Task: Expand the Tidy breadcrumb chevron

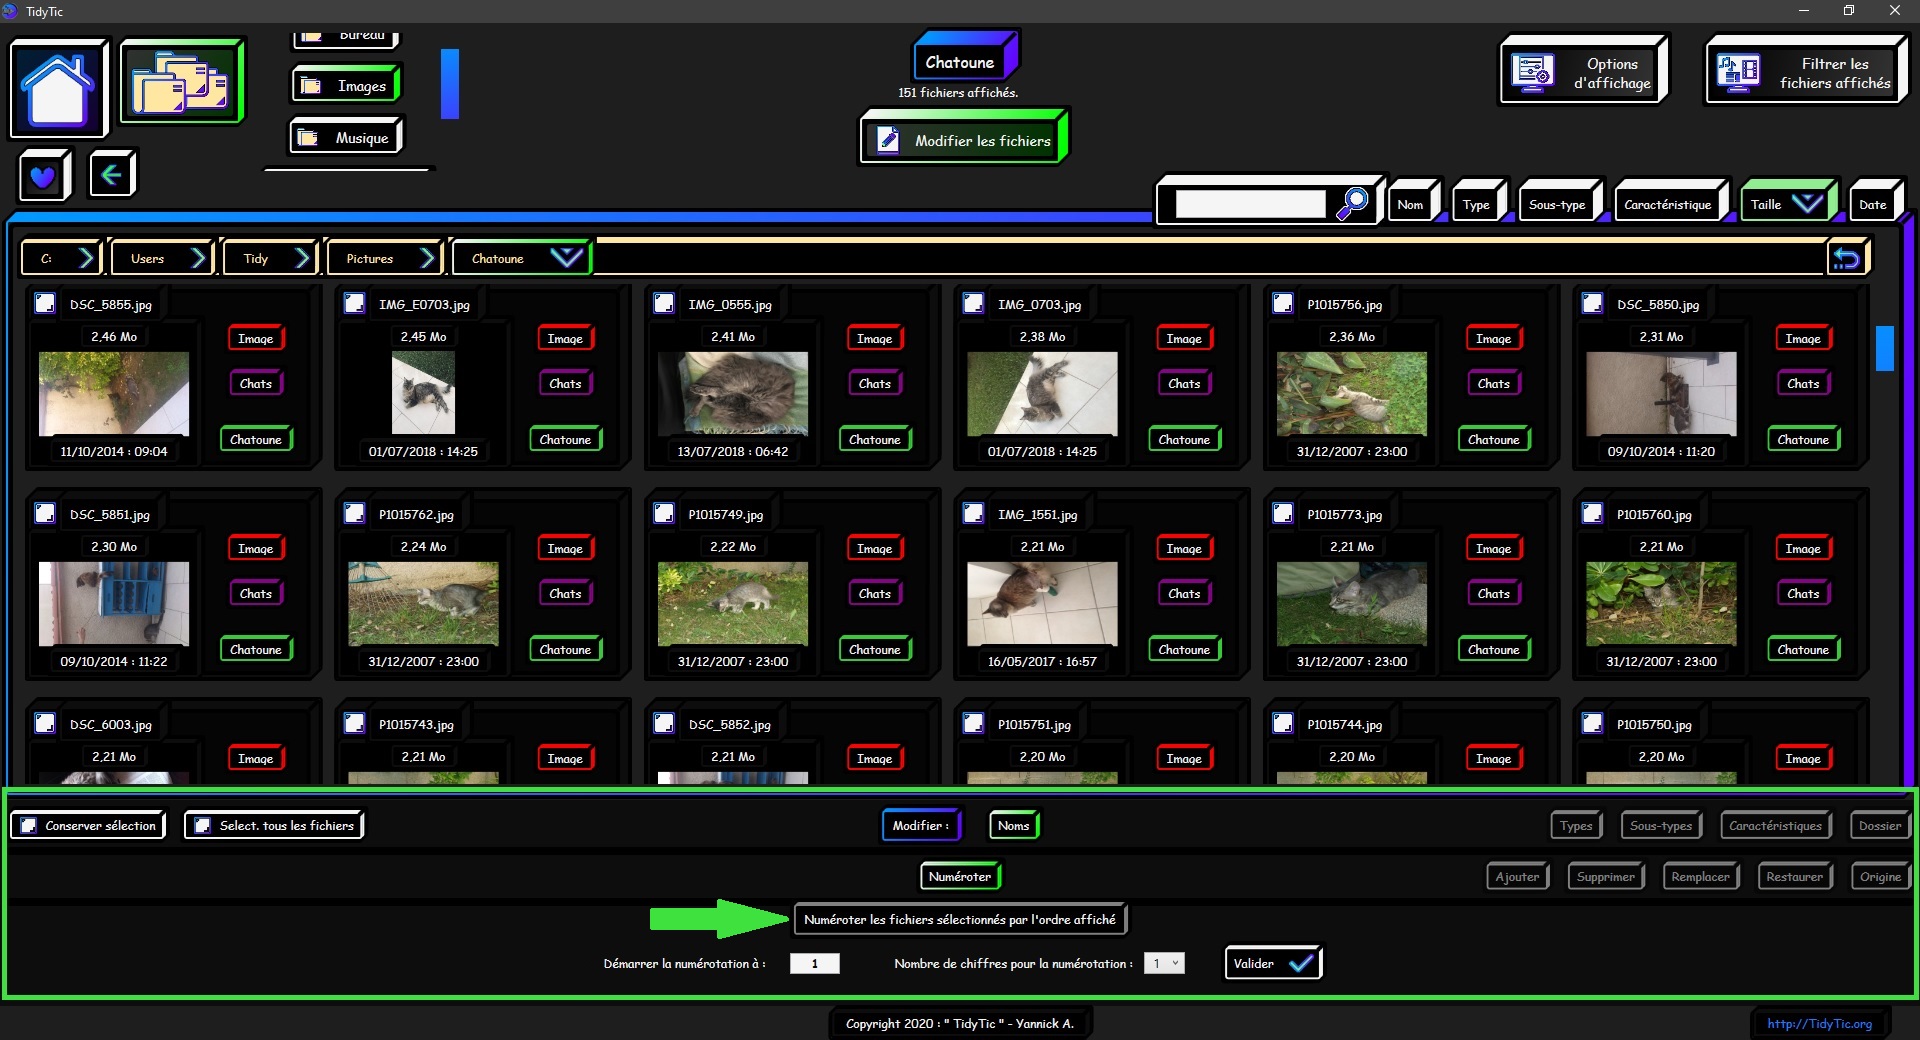Action: click(x=302, y=258)
